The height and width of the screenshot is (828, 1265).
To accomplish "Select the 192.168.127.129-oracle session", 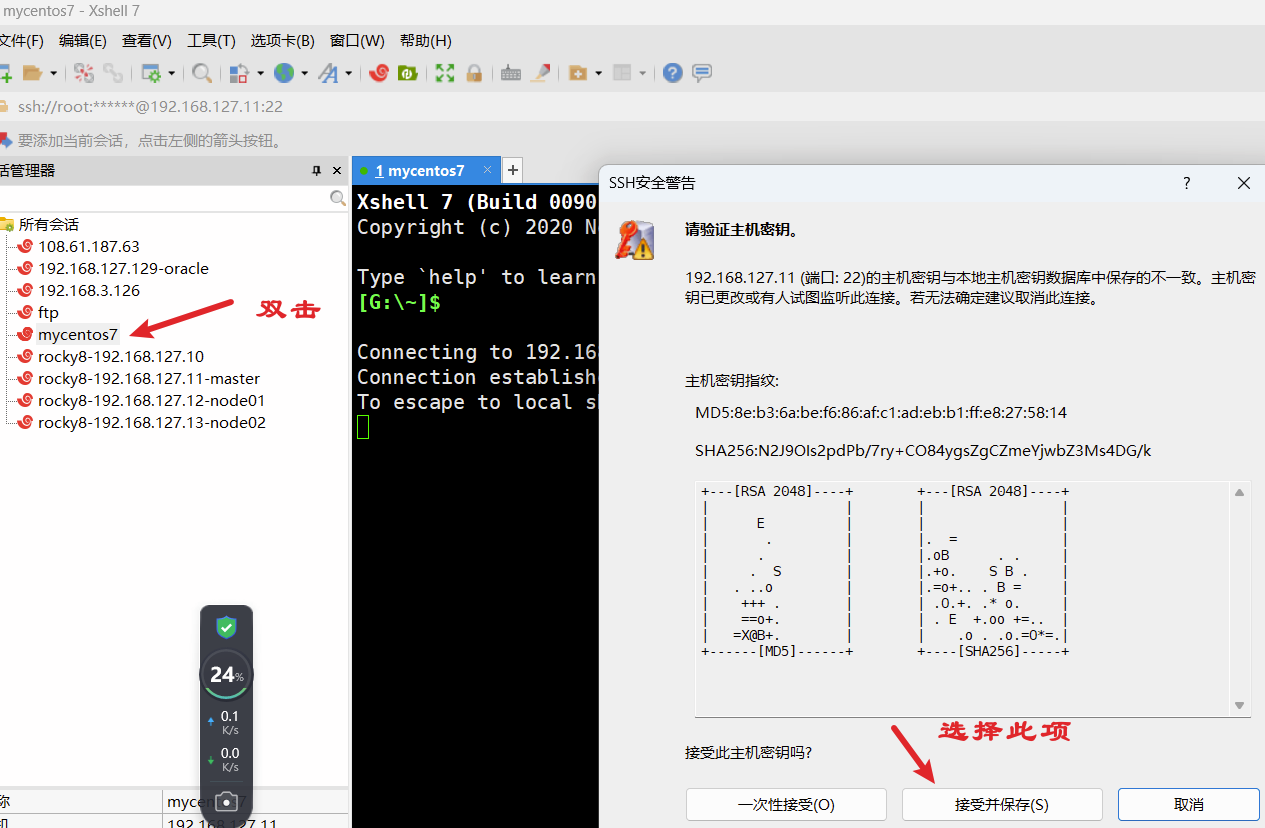I will (x=123, y=268).
